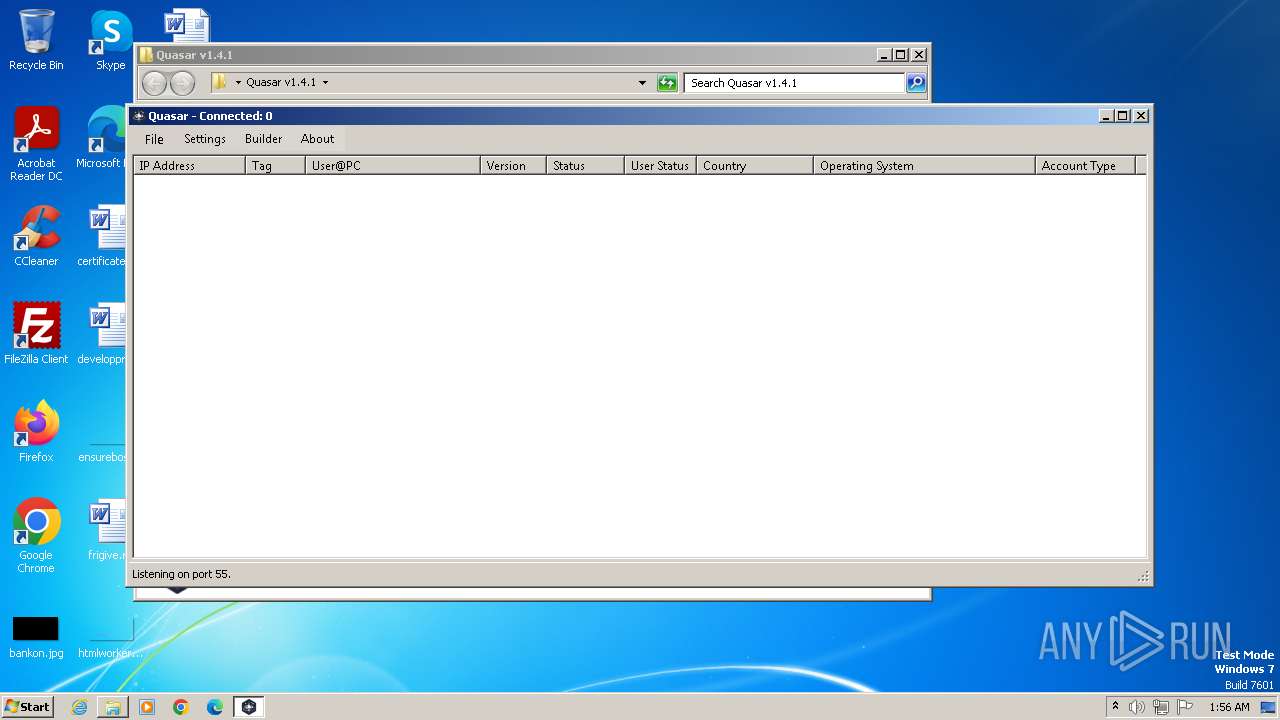
Task: Sort by Version column header
Action: tap(513, 166)
